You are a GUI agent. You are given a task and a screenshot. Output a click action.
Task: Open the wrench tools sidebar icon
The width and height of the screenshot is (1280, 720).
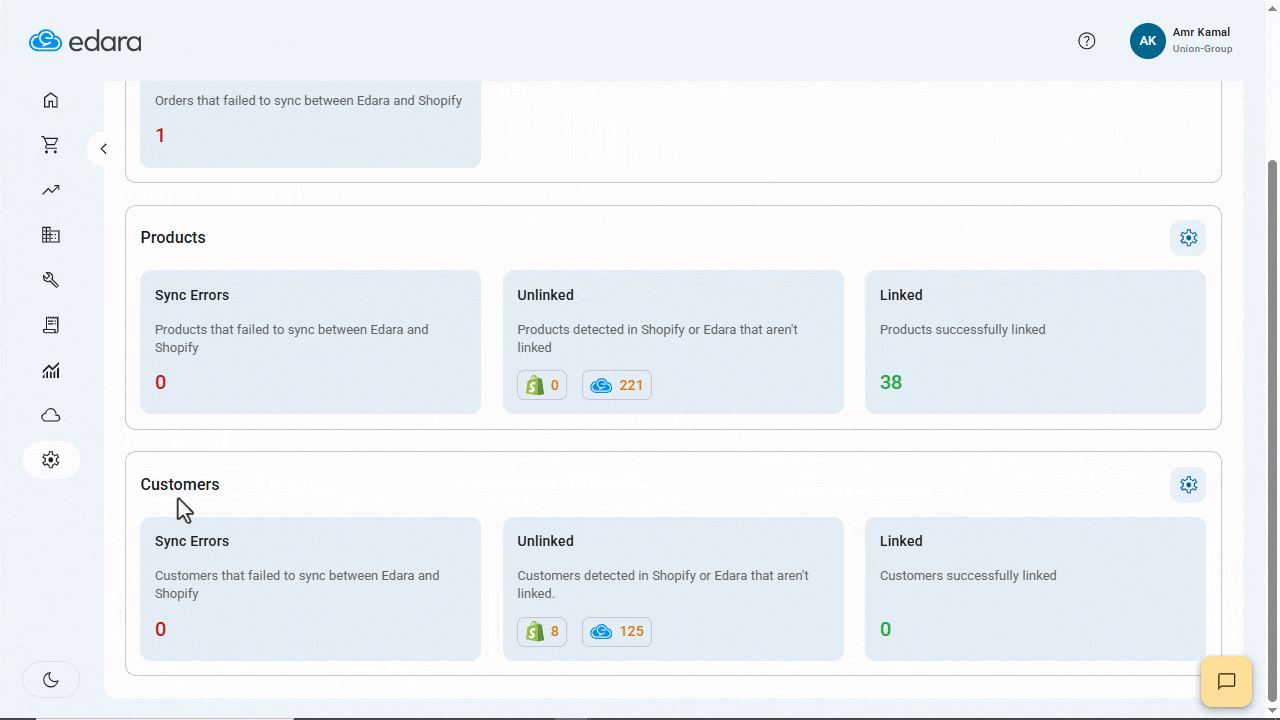coord(51,280)
